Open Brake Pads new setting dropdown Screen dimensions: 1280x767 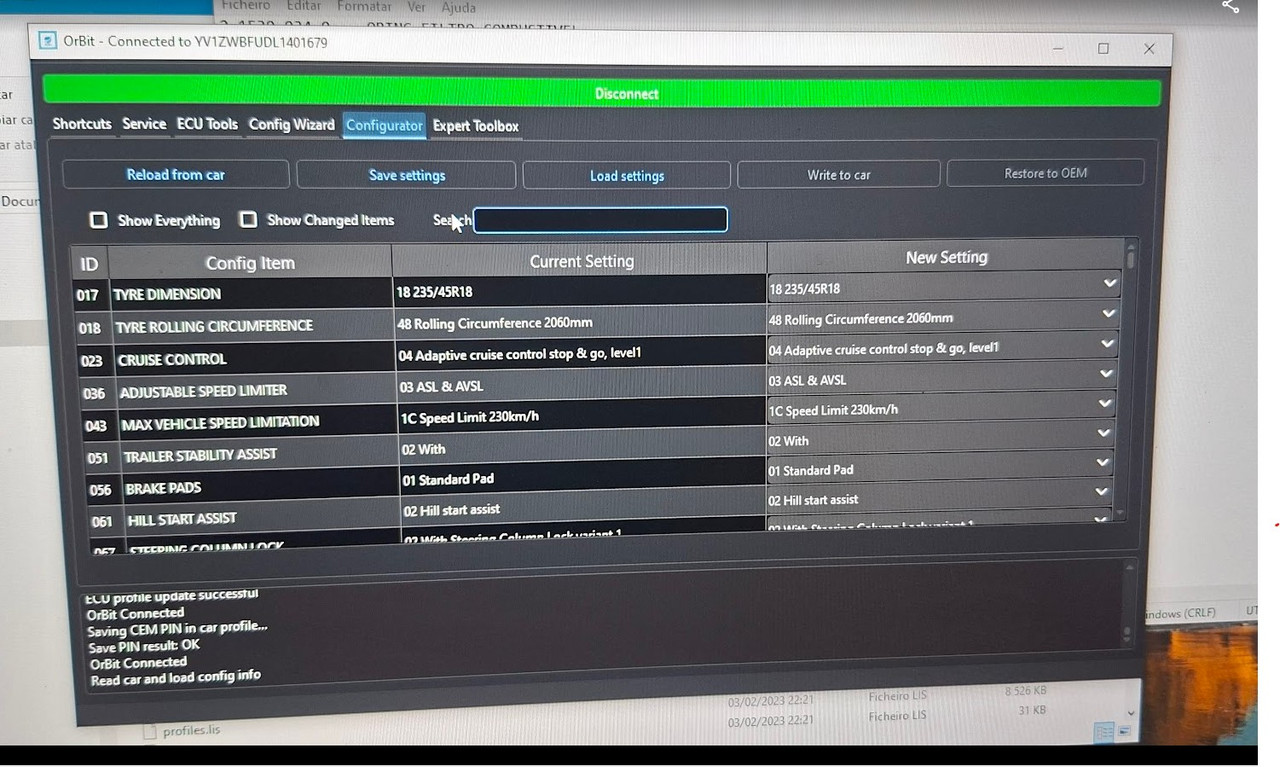click(1103, 463)
